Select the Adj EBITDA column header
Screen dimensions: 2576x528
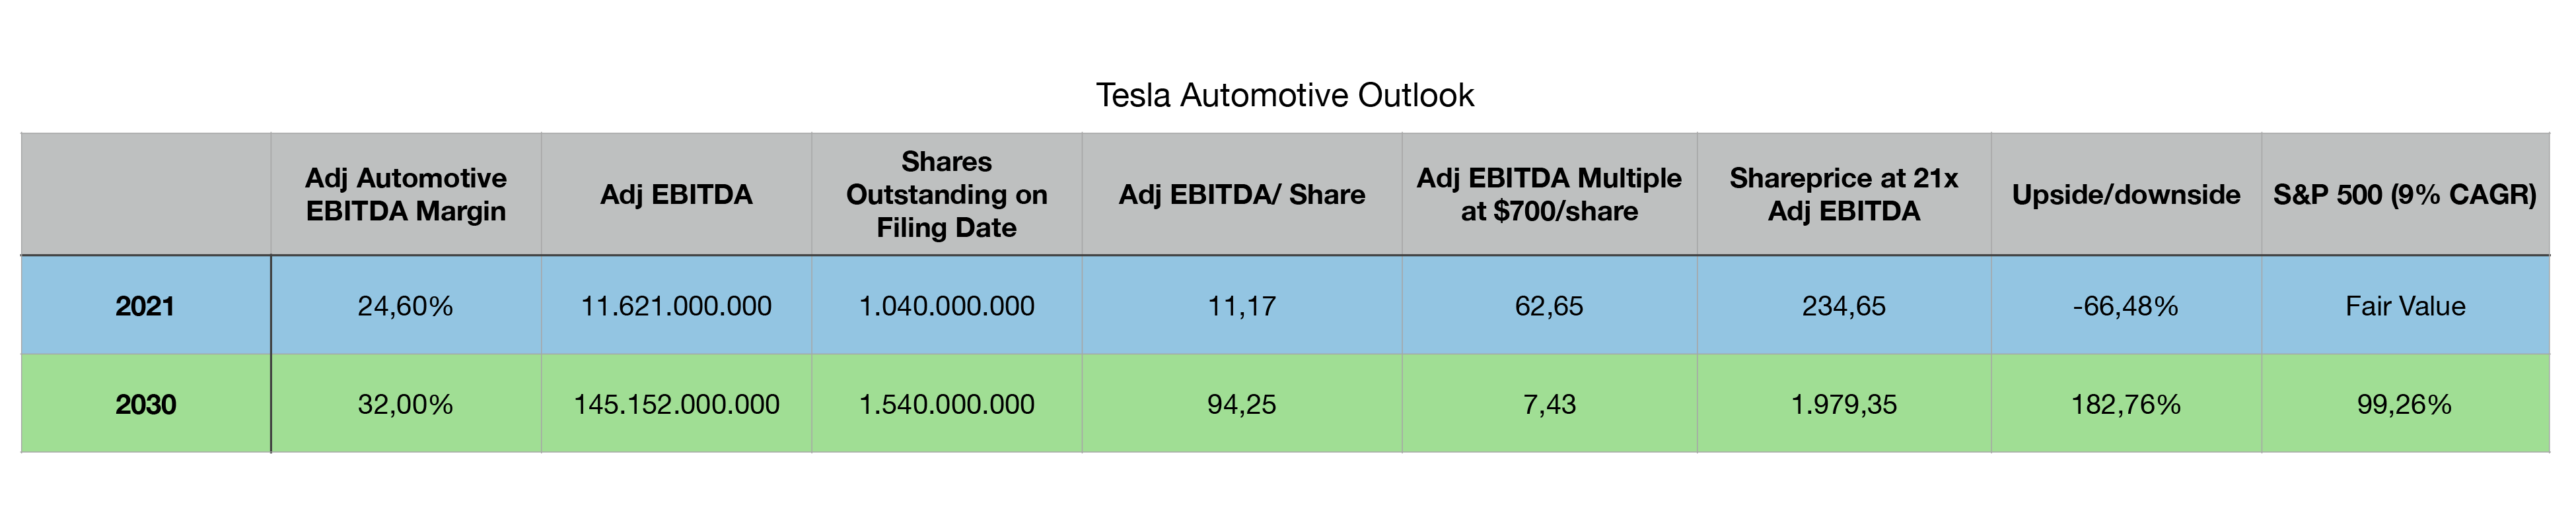pos(676,194)
